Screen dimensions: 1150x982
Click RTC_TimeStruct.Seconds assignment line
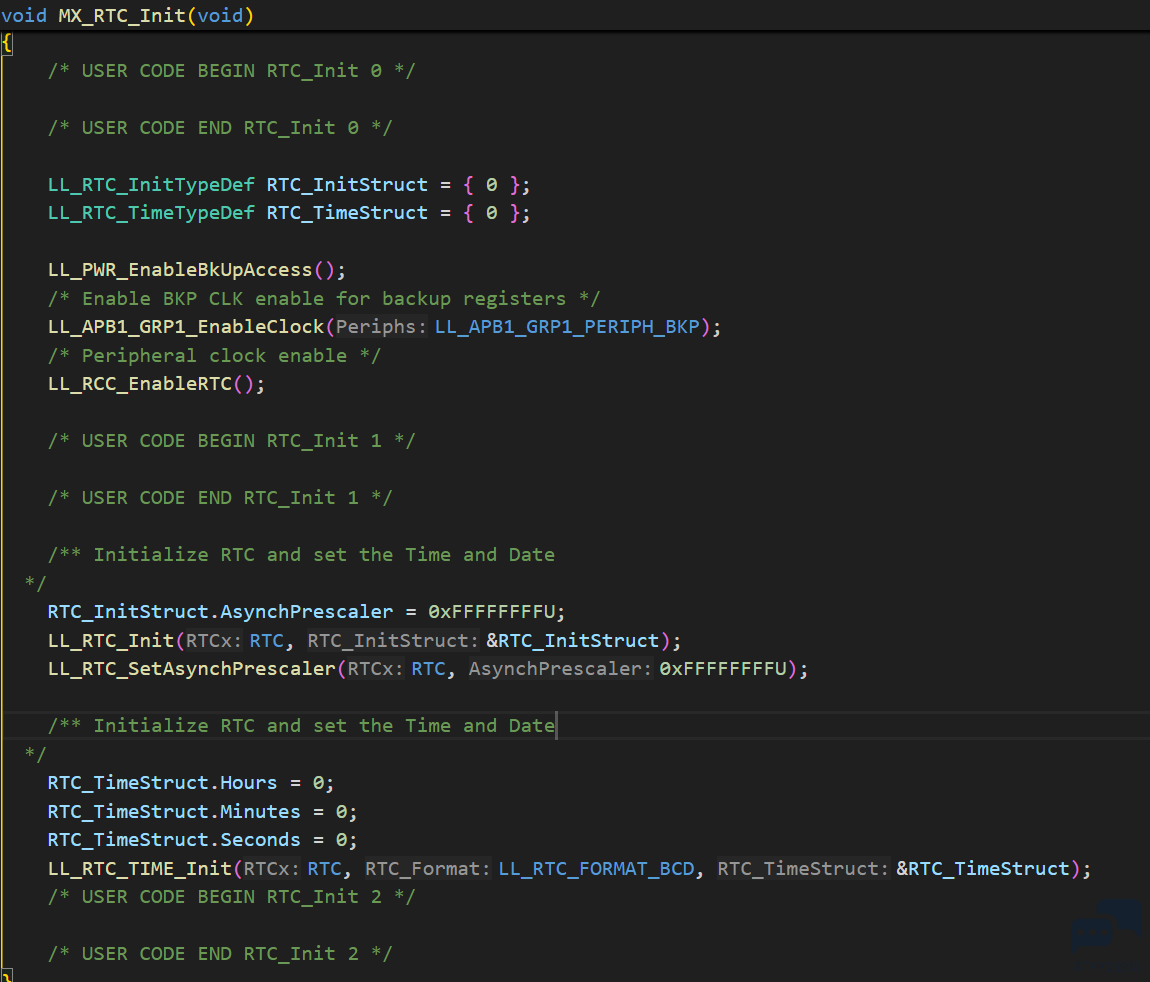pos(200,840)
